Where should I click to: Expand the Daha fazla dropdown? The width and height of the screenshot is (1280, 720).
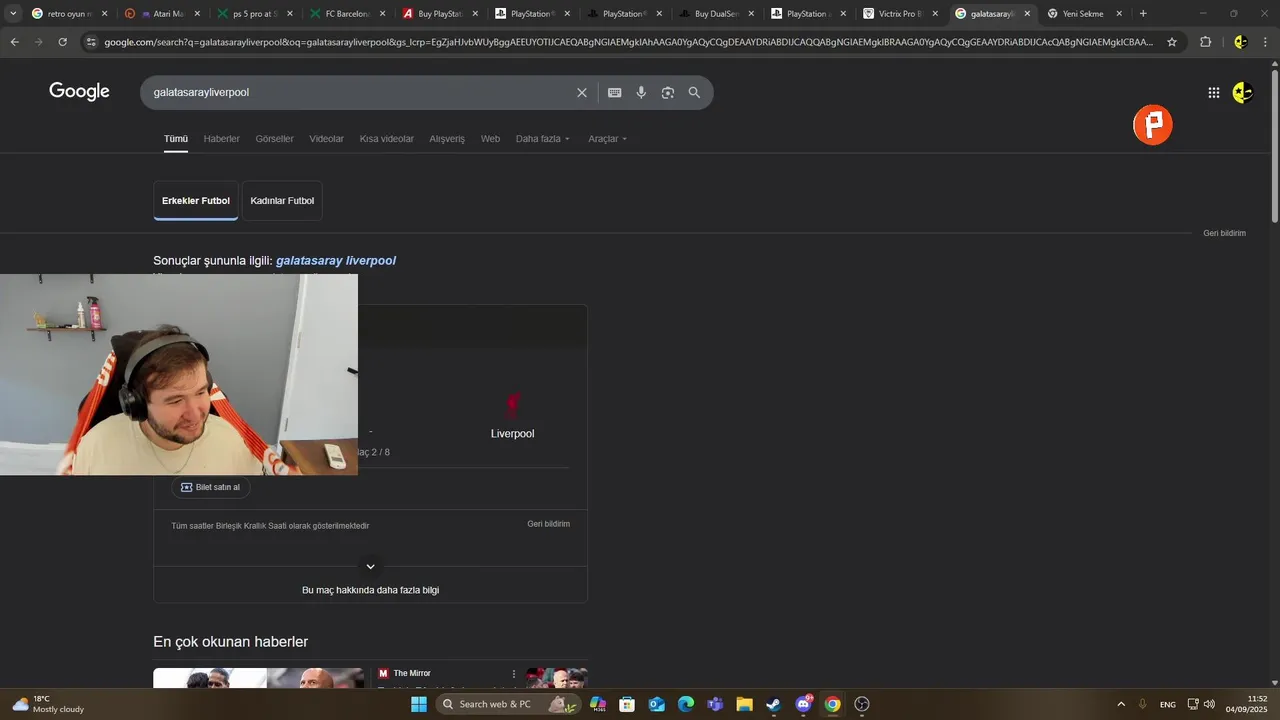click(x=543, y=139)
